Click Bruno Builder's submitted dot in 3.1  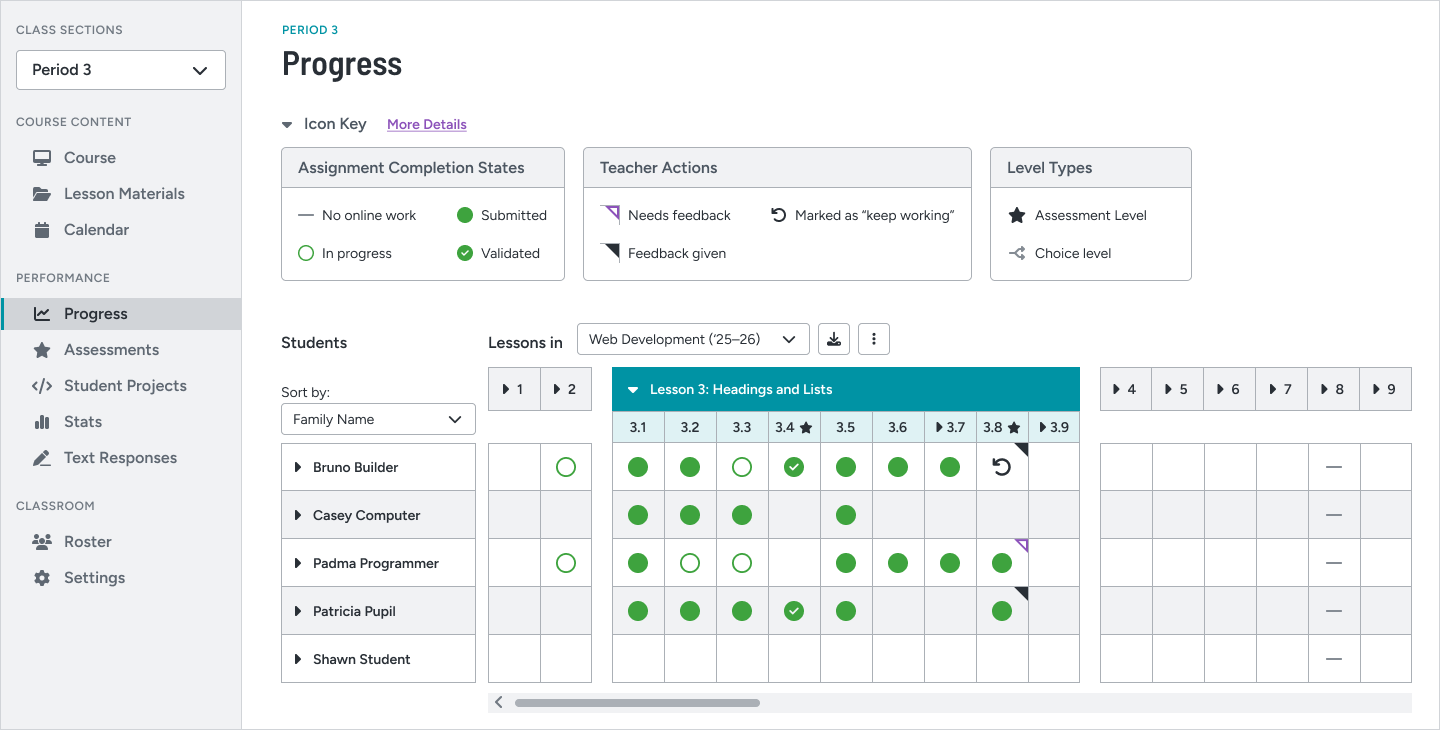(638, 467)
